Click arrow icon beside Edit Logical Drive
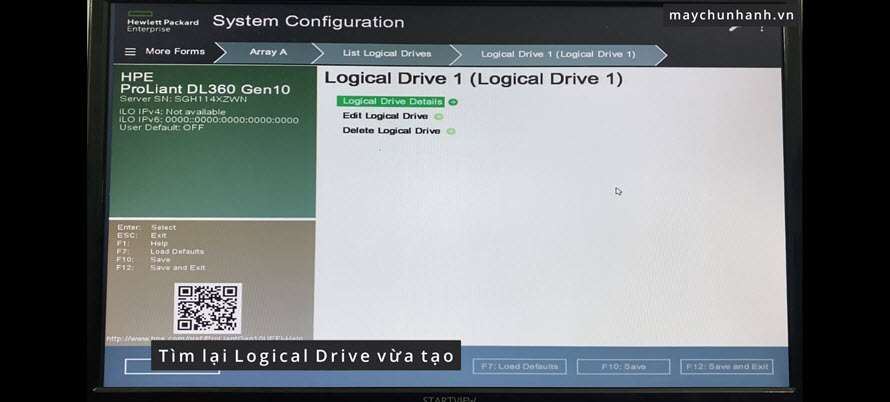 (438, 116)
